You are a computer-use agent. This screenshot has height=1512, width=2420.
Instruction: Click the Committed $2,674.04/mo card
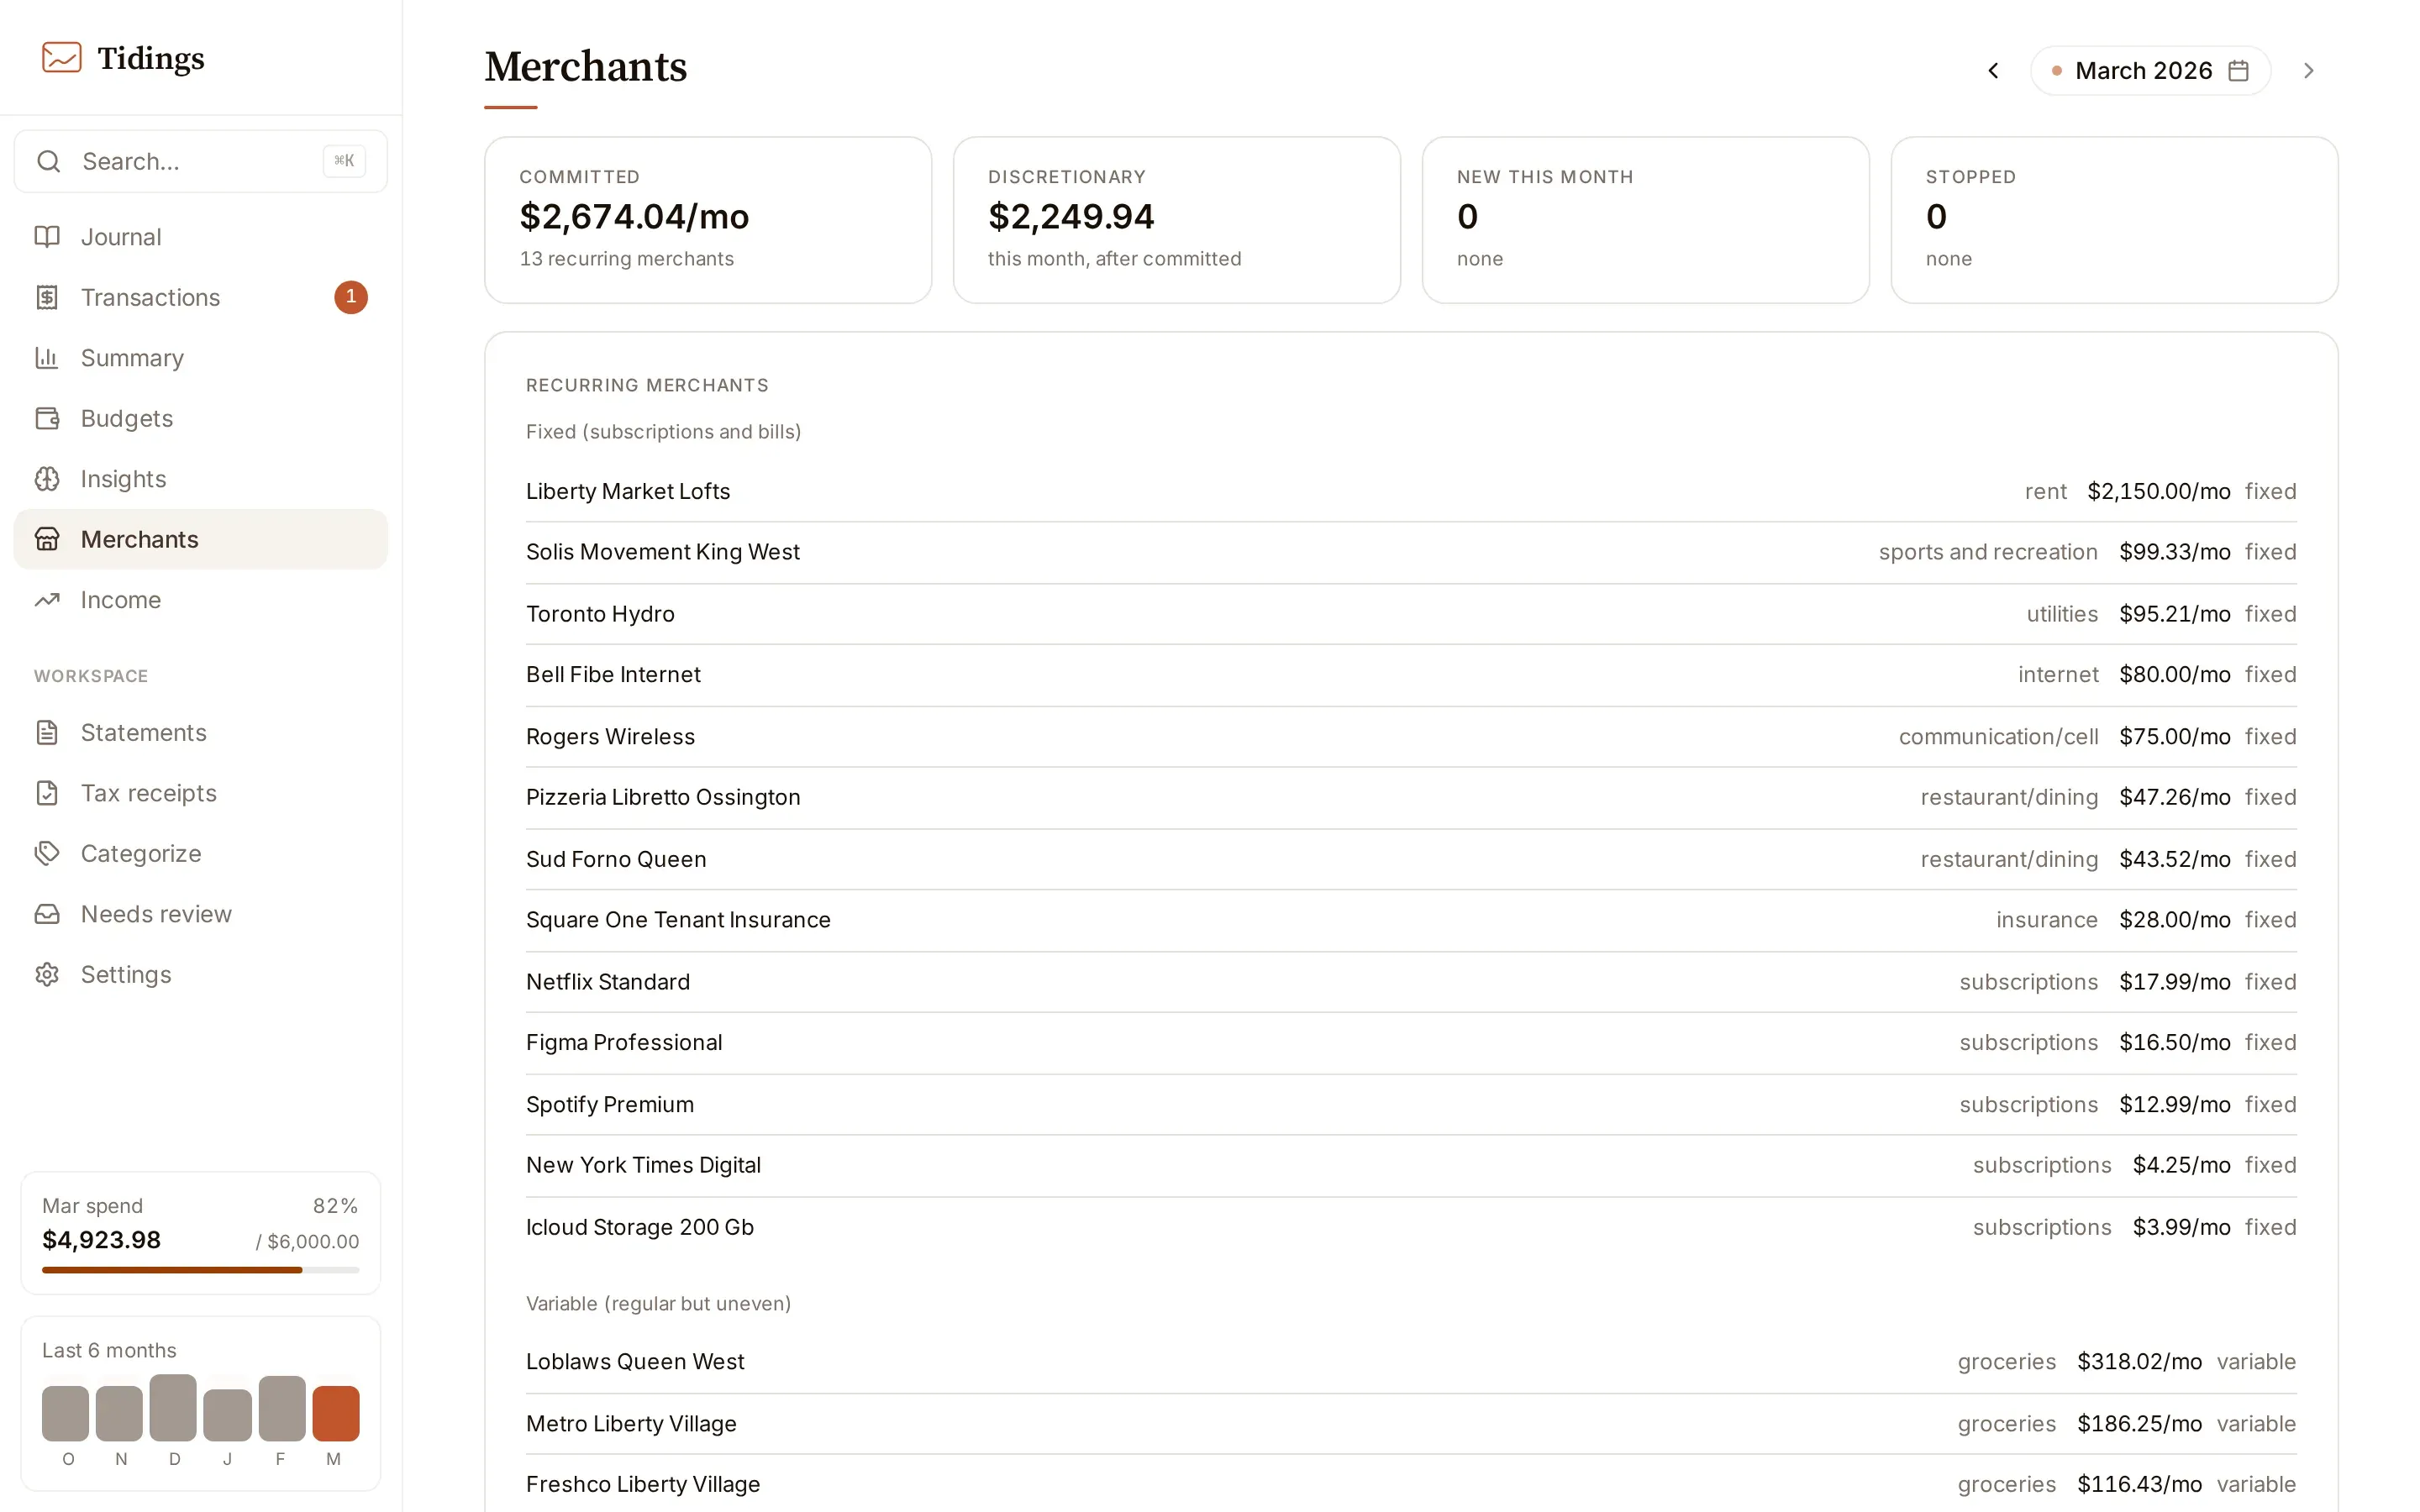coord(708,220)
